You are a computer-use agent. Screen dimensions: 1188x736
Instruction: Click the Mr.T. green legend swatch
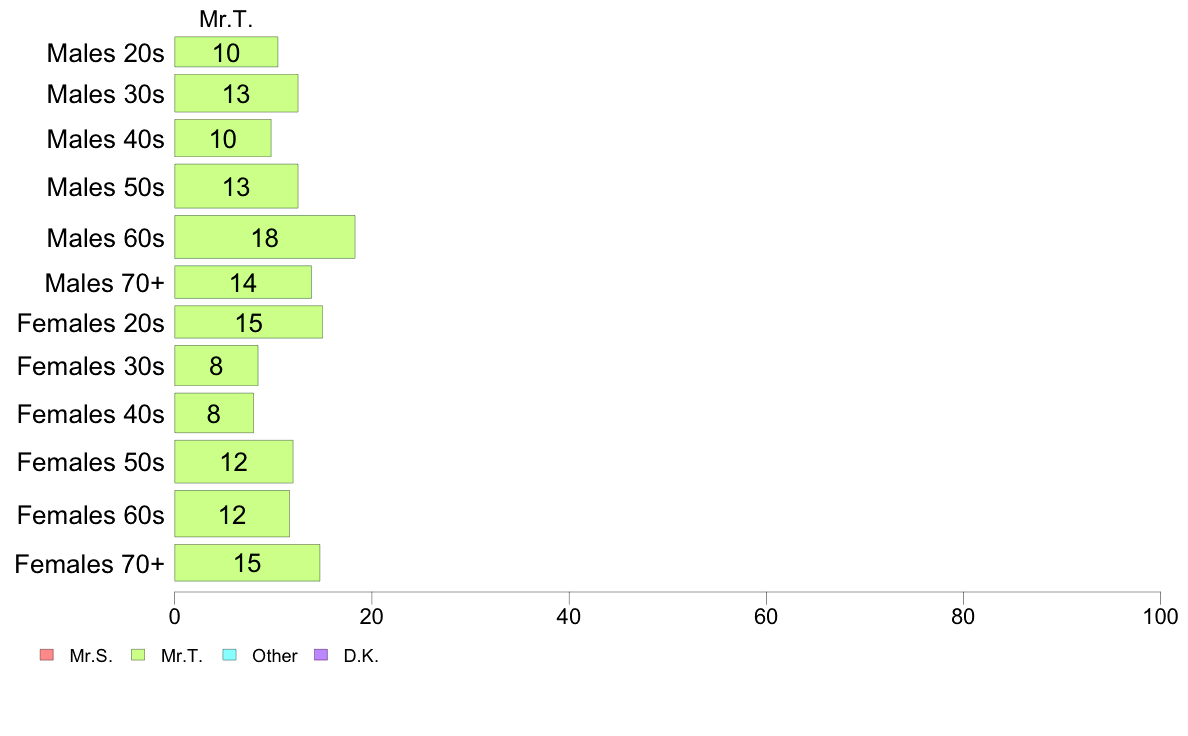[x=138, y=655]
